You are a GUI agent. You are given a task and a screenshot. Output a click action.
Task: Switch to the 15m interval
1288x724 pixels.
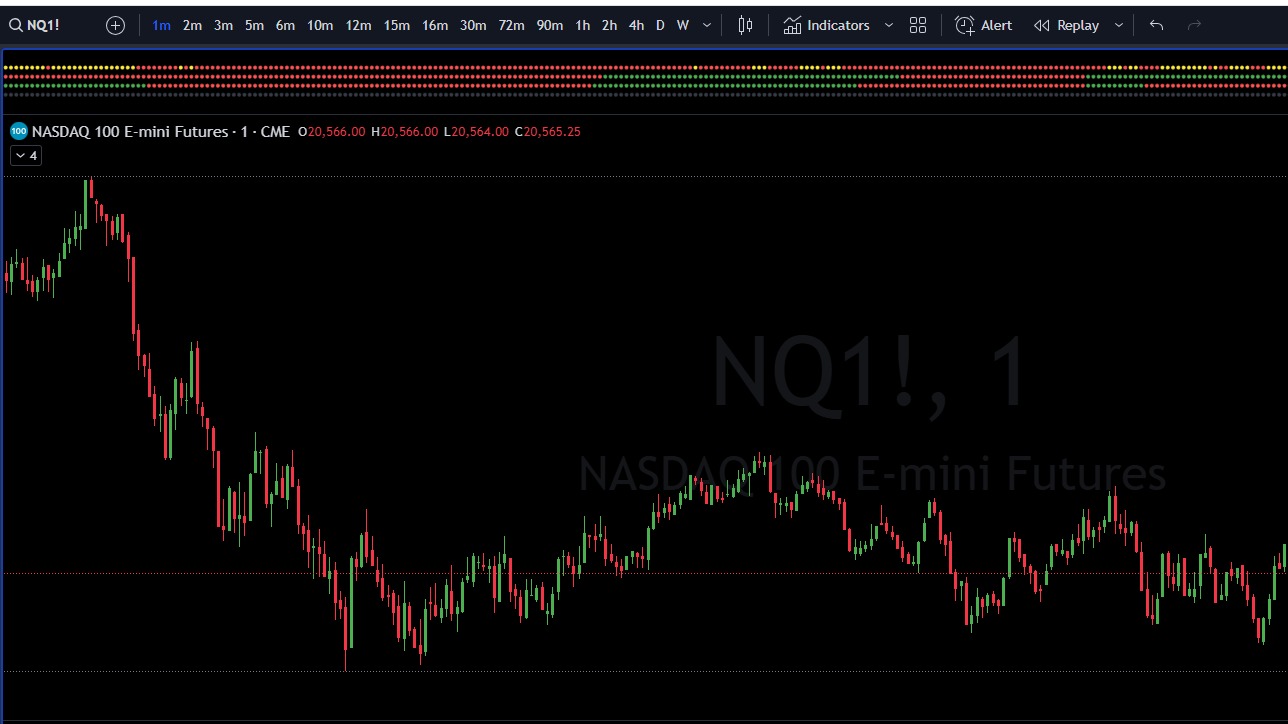[396, 25]
